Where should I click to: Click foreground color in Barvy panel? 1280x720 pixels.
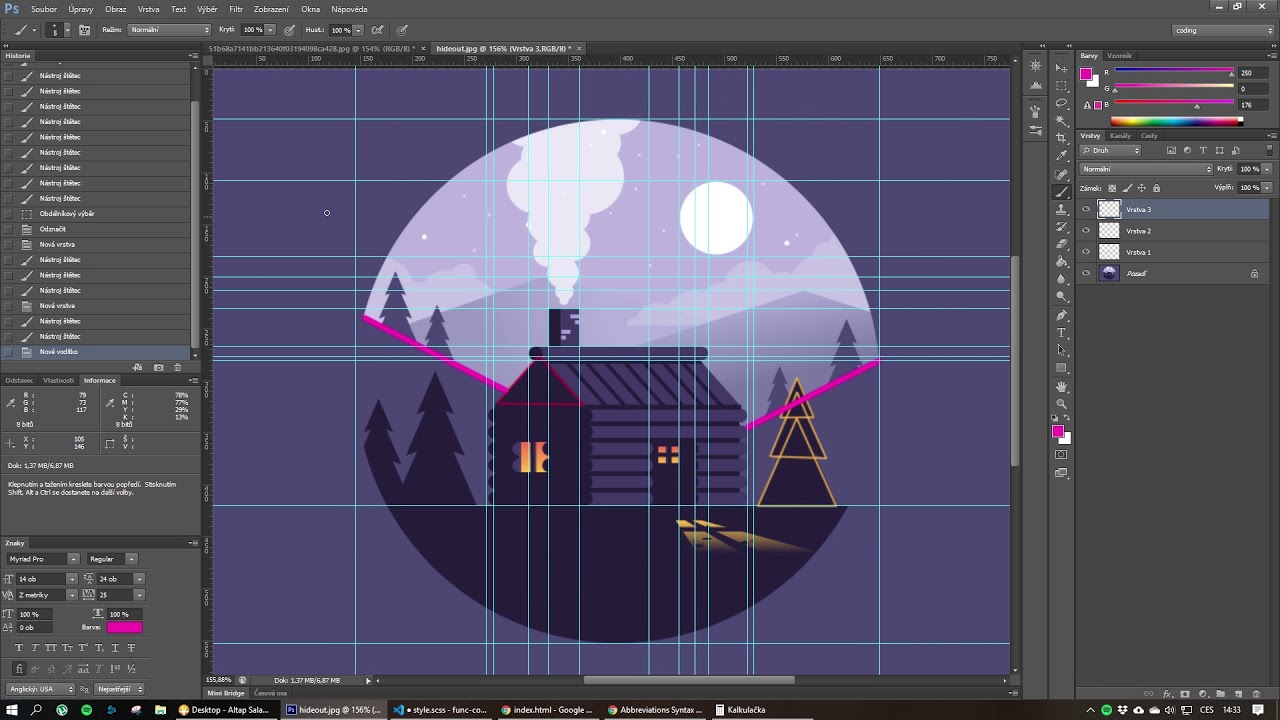[x=1086, y=73]
